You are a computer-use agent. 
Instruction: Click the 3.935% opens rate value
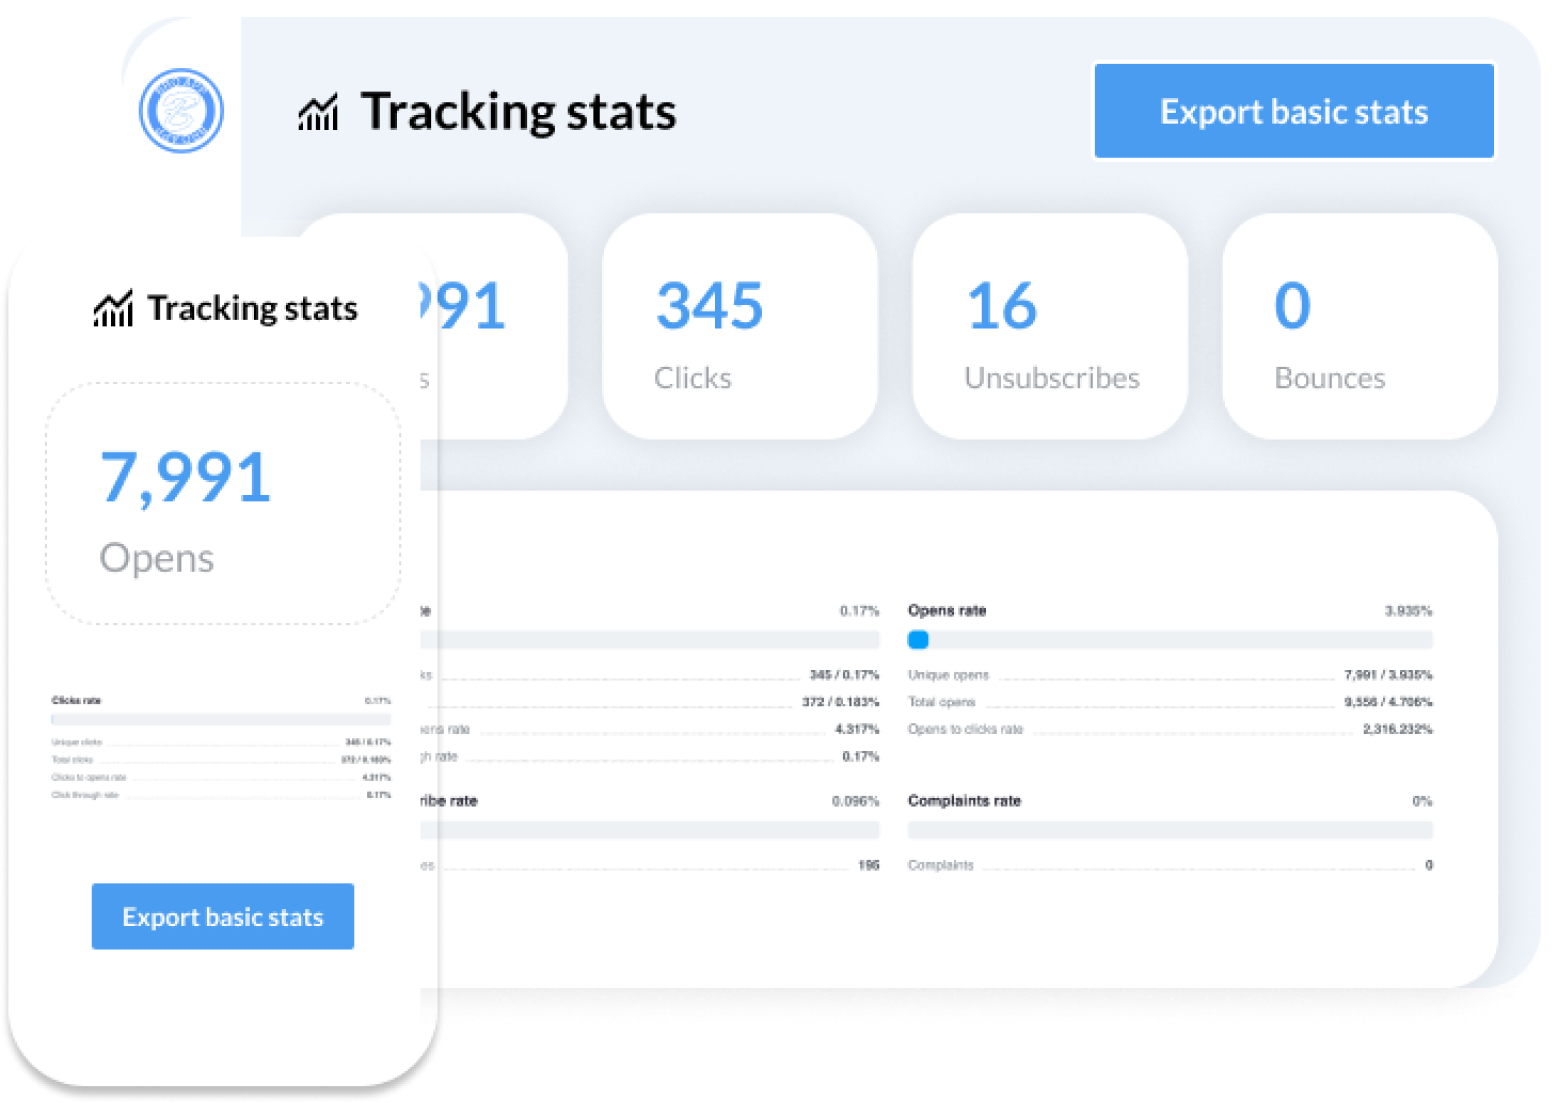click(x=1408, y=610)
